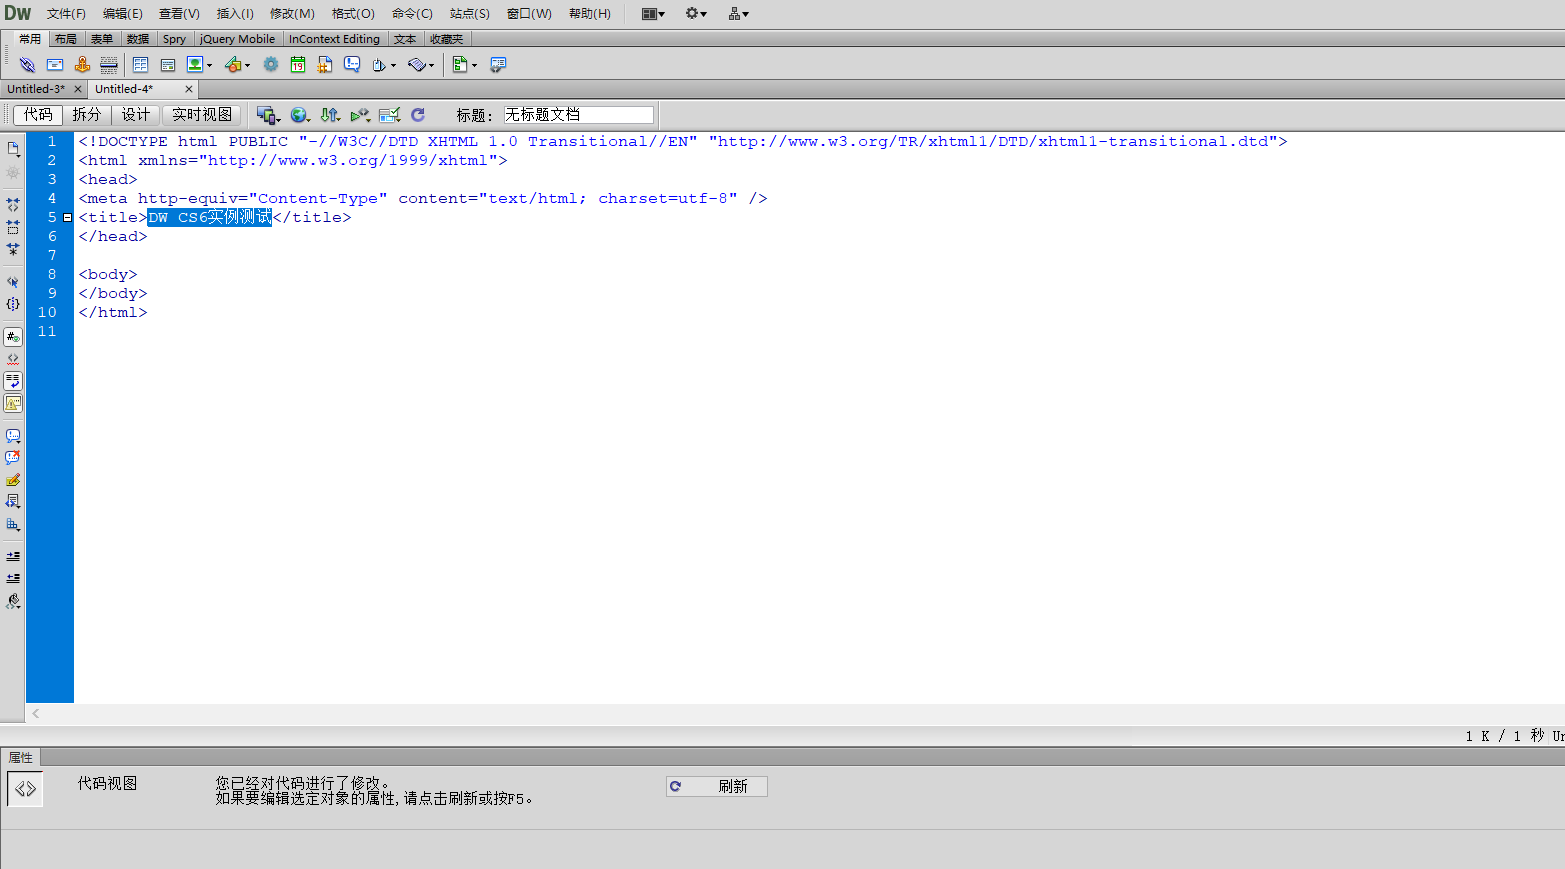
Task: Select the Hyperlink icon in the Insert bar
Action: point(26,64)
